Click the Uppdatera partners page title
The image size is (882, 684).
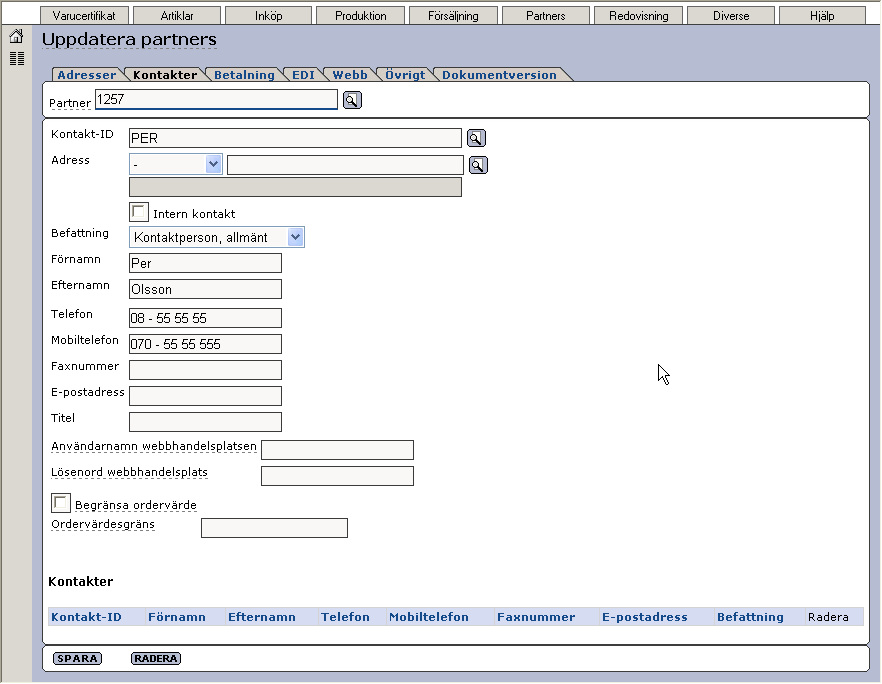(129, 39)
